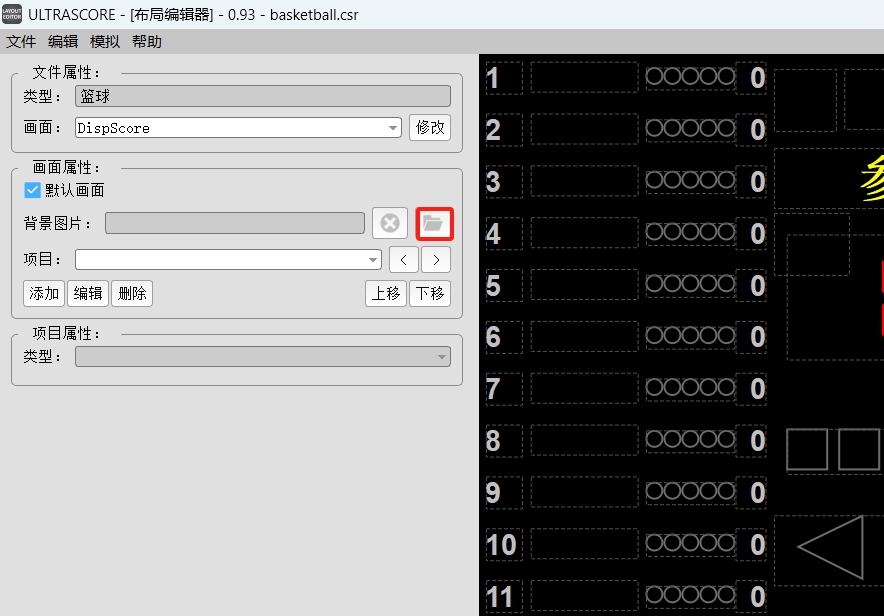This screenshot has height=616, width=884.
Task: Click the 背景图片 path field
Action: pos(235,223)
